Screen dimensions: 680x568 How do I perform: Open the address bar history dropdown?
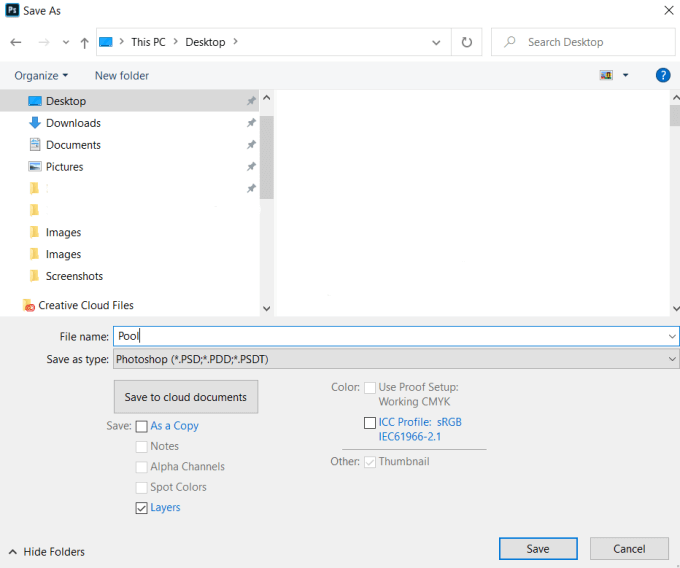point(436,42)
